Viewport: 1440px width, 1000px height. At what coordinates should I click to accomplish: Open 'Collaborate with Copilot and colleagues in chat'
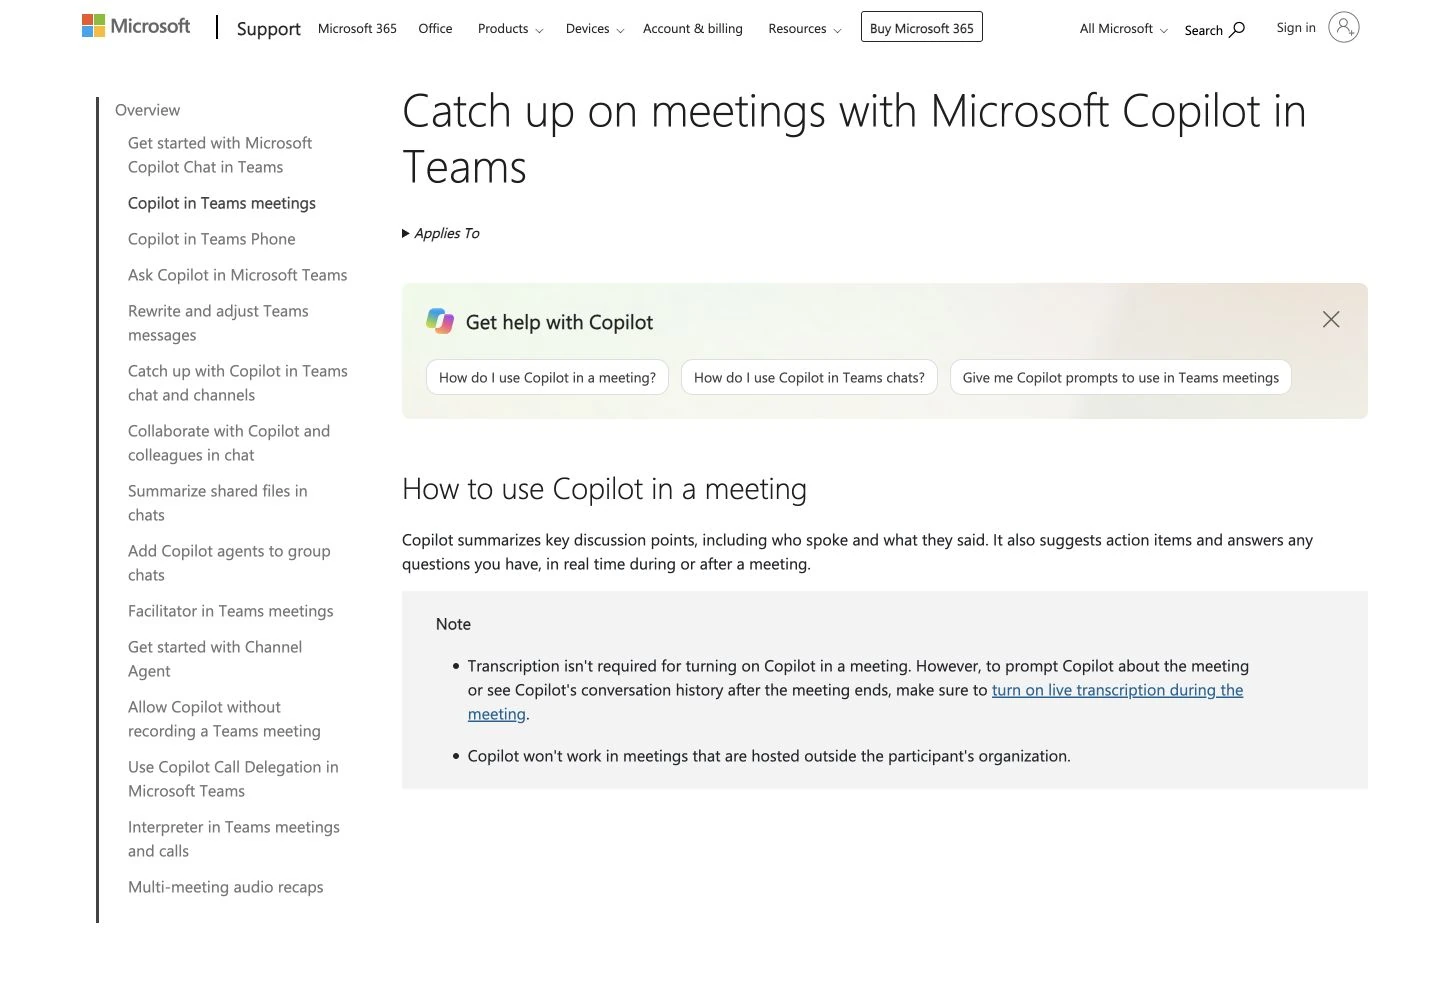click(x=229, y=443)
